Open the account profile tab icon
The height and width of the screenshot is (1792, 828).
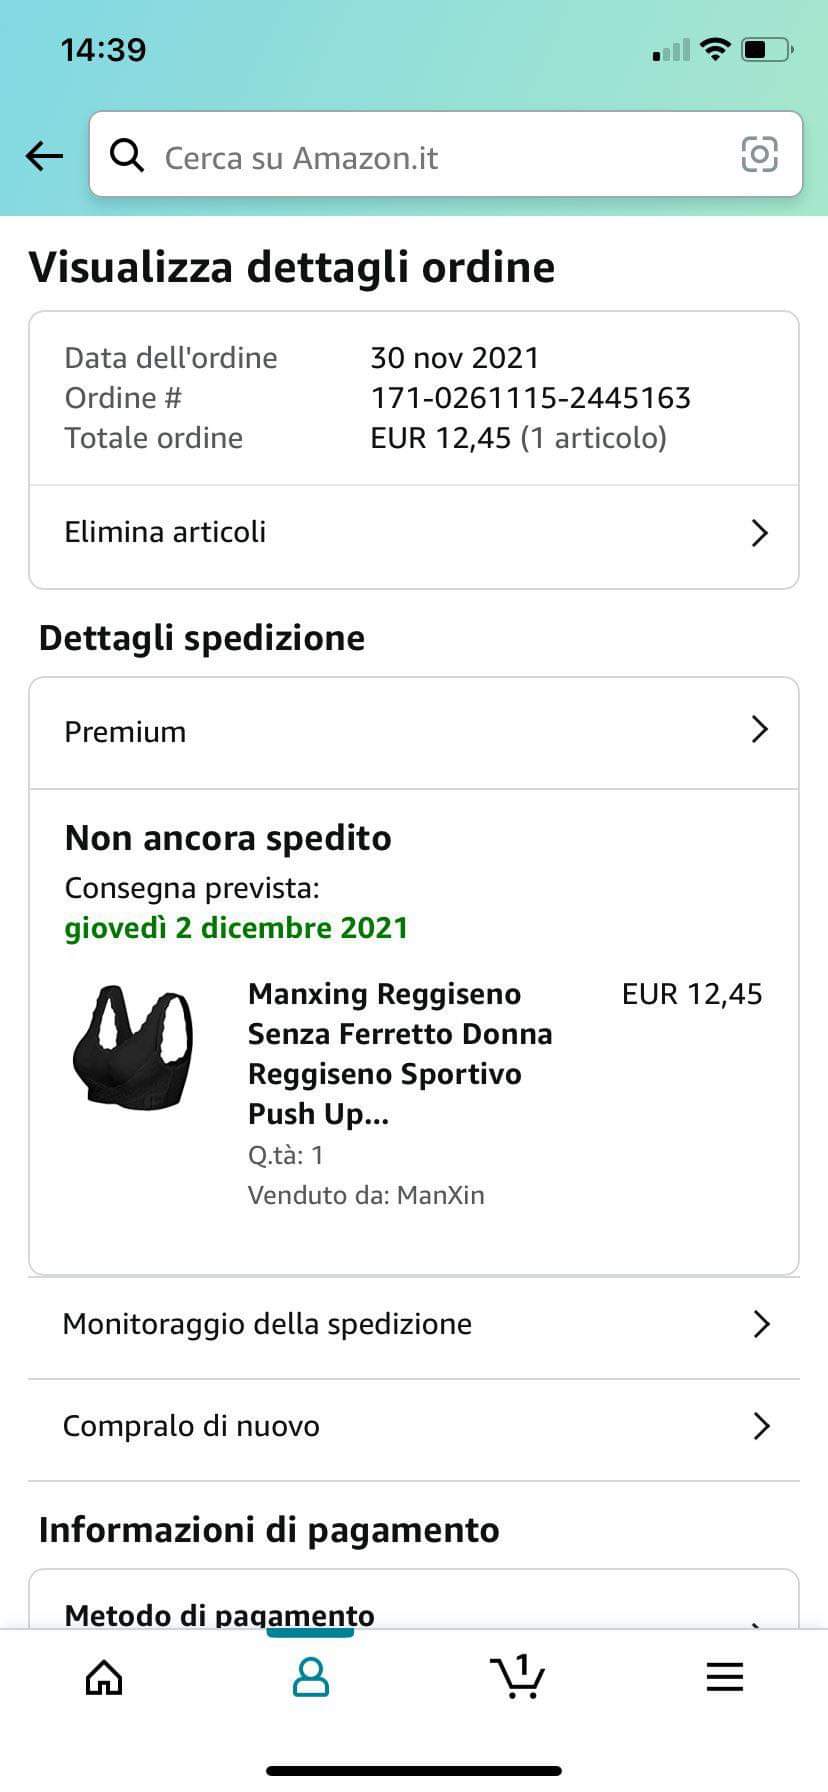pyautogui.click(x=311, y=1677)
